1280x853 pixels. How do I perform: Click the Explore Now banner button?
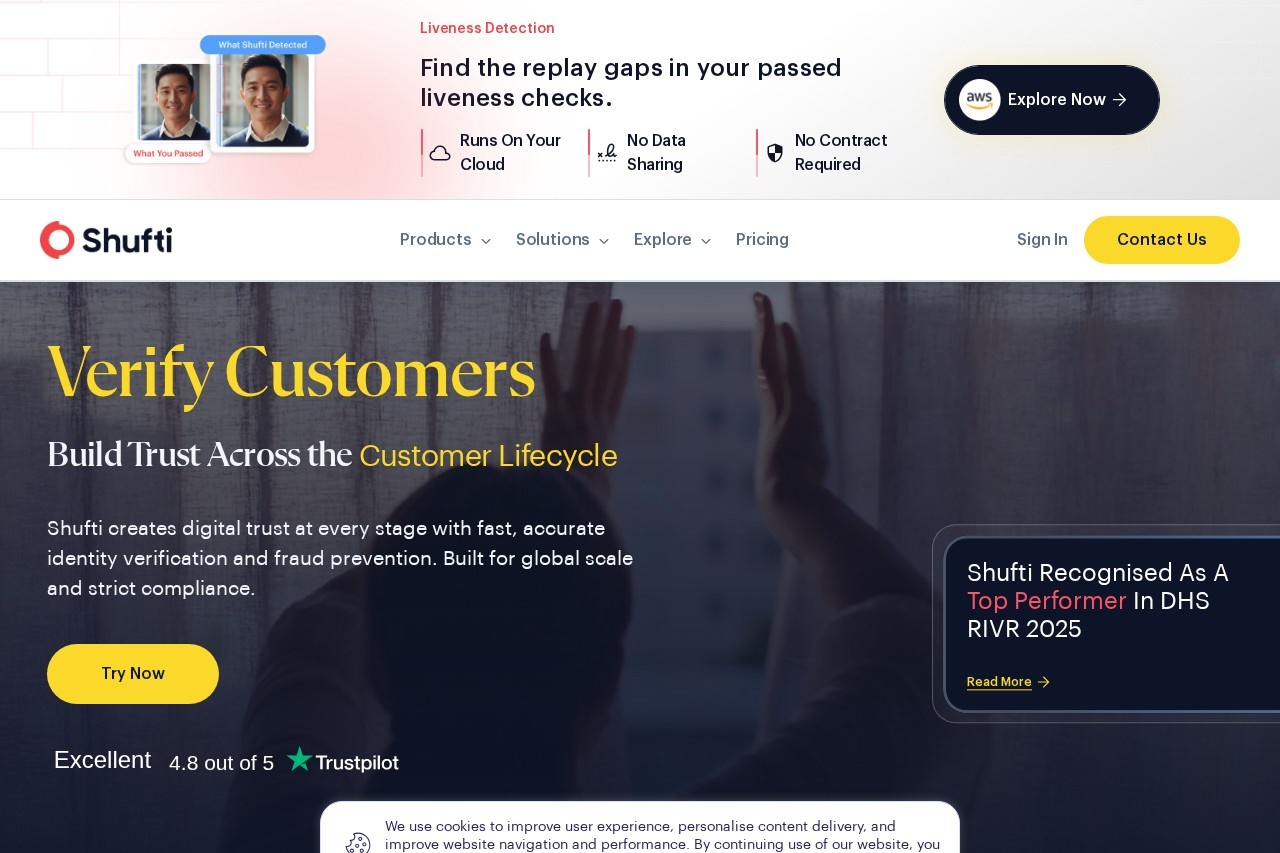(1052, 100)
